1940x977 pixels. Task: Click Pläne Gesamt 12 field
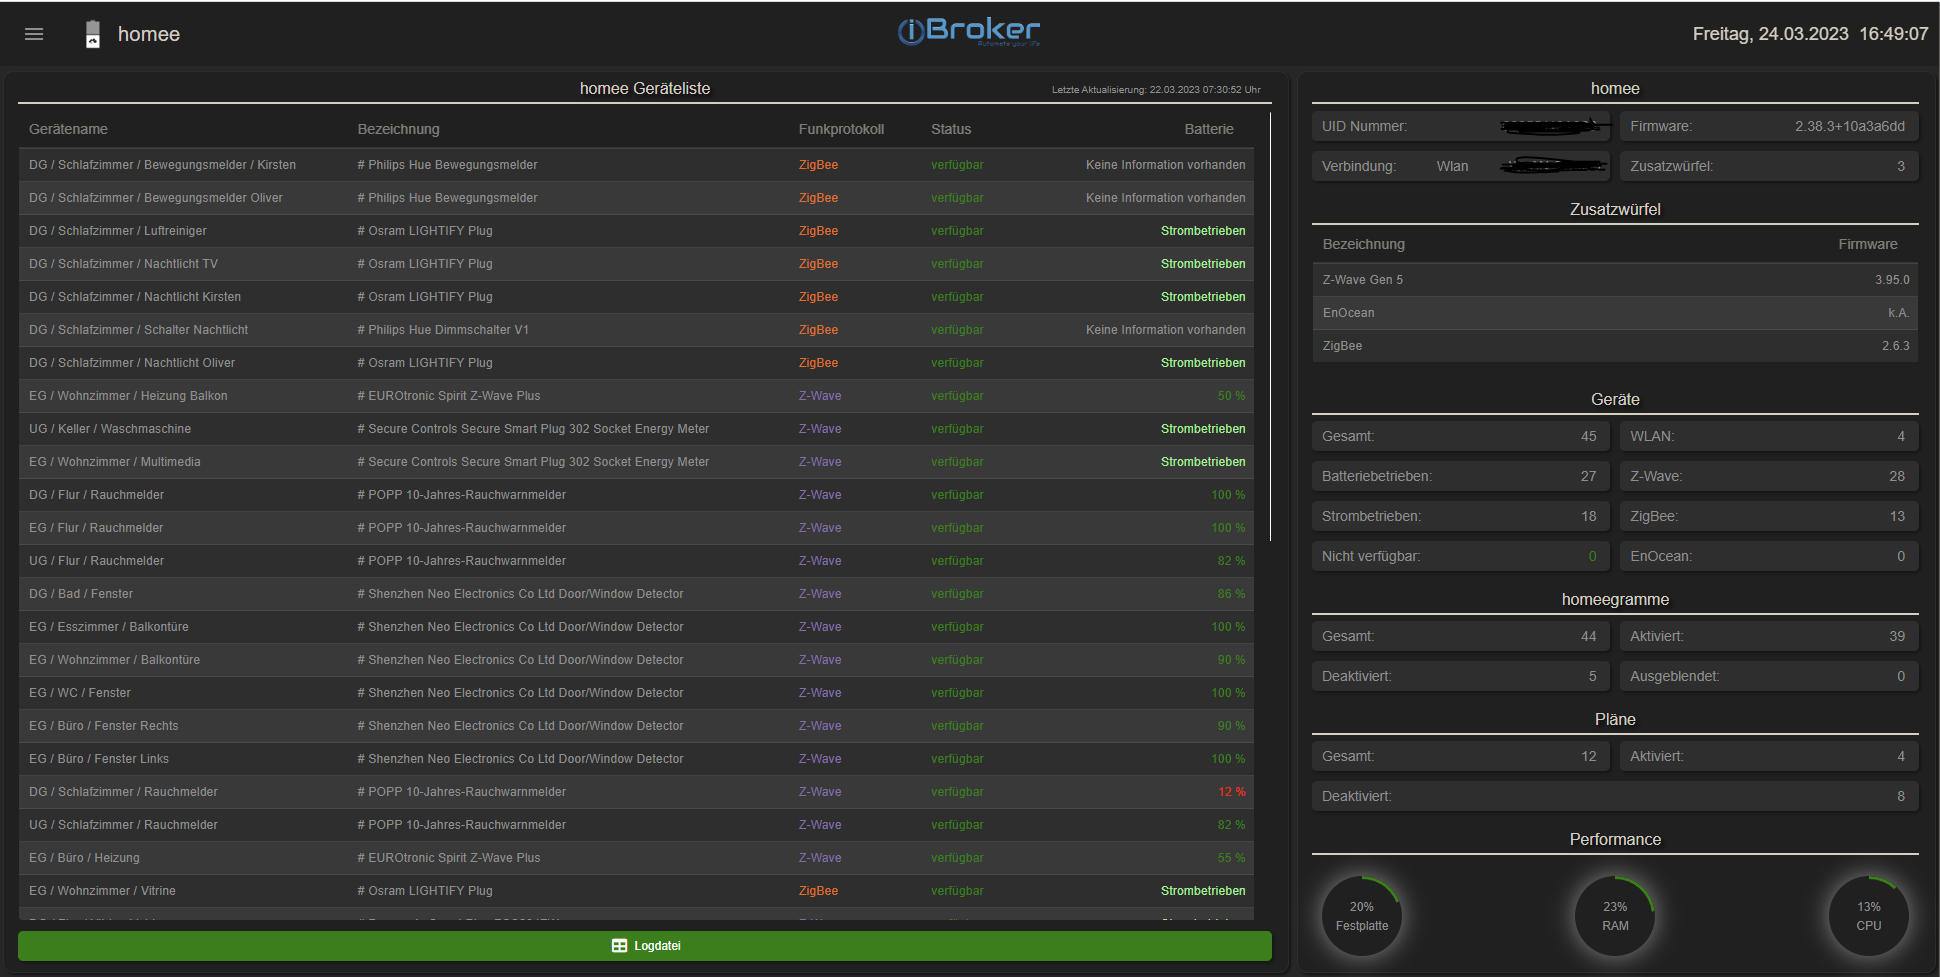click(x=1461, y=756)
